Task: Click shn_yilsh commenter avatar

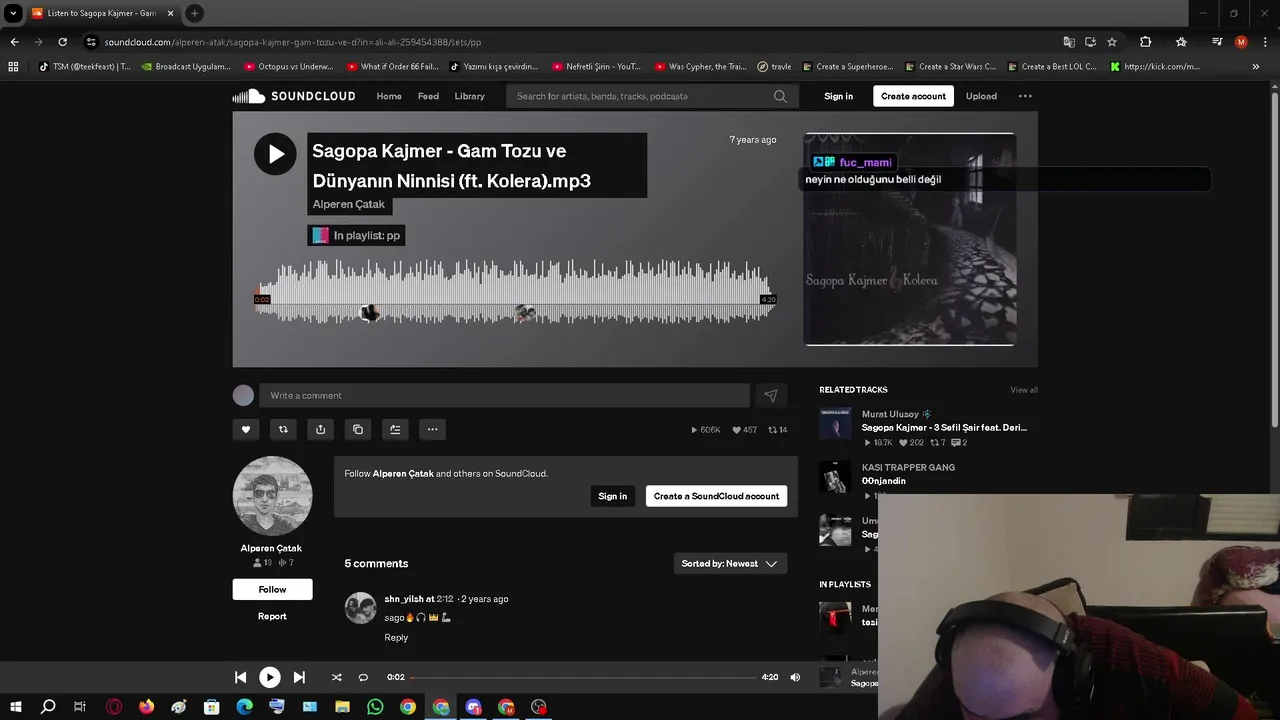Action: coord(360,607)
